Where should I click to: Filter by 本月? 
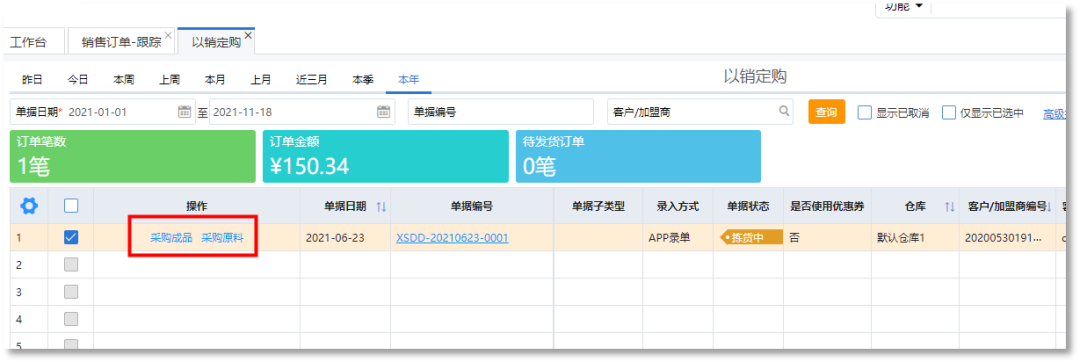(215, 80)
